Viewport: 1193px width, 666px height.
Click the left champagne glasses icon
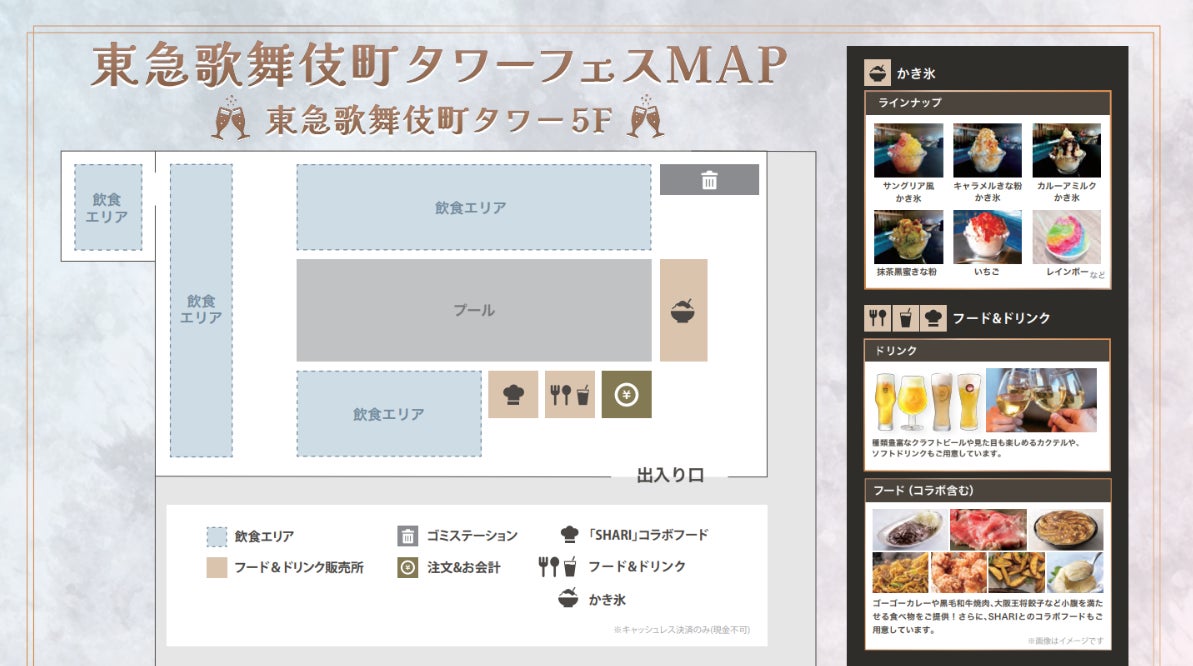pos(231,118)
